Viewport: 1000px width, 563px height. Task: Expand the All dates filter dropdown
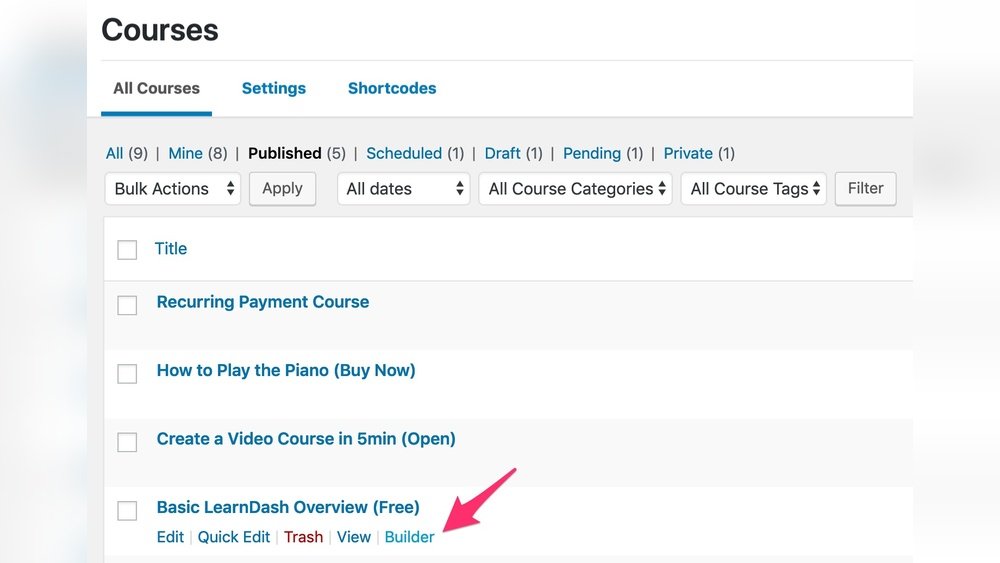[404, 189]
